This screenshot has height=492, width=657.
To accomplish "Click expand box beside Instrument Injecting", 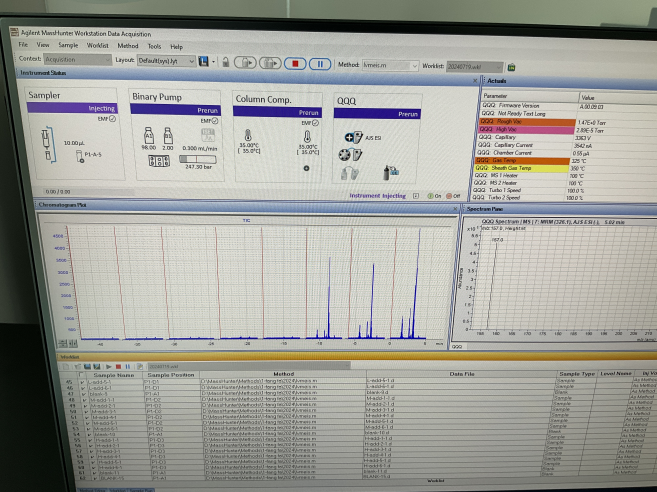I will pos(416,196).
